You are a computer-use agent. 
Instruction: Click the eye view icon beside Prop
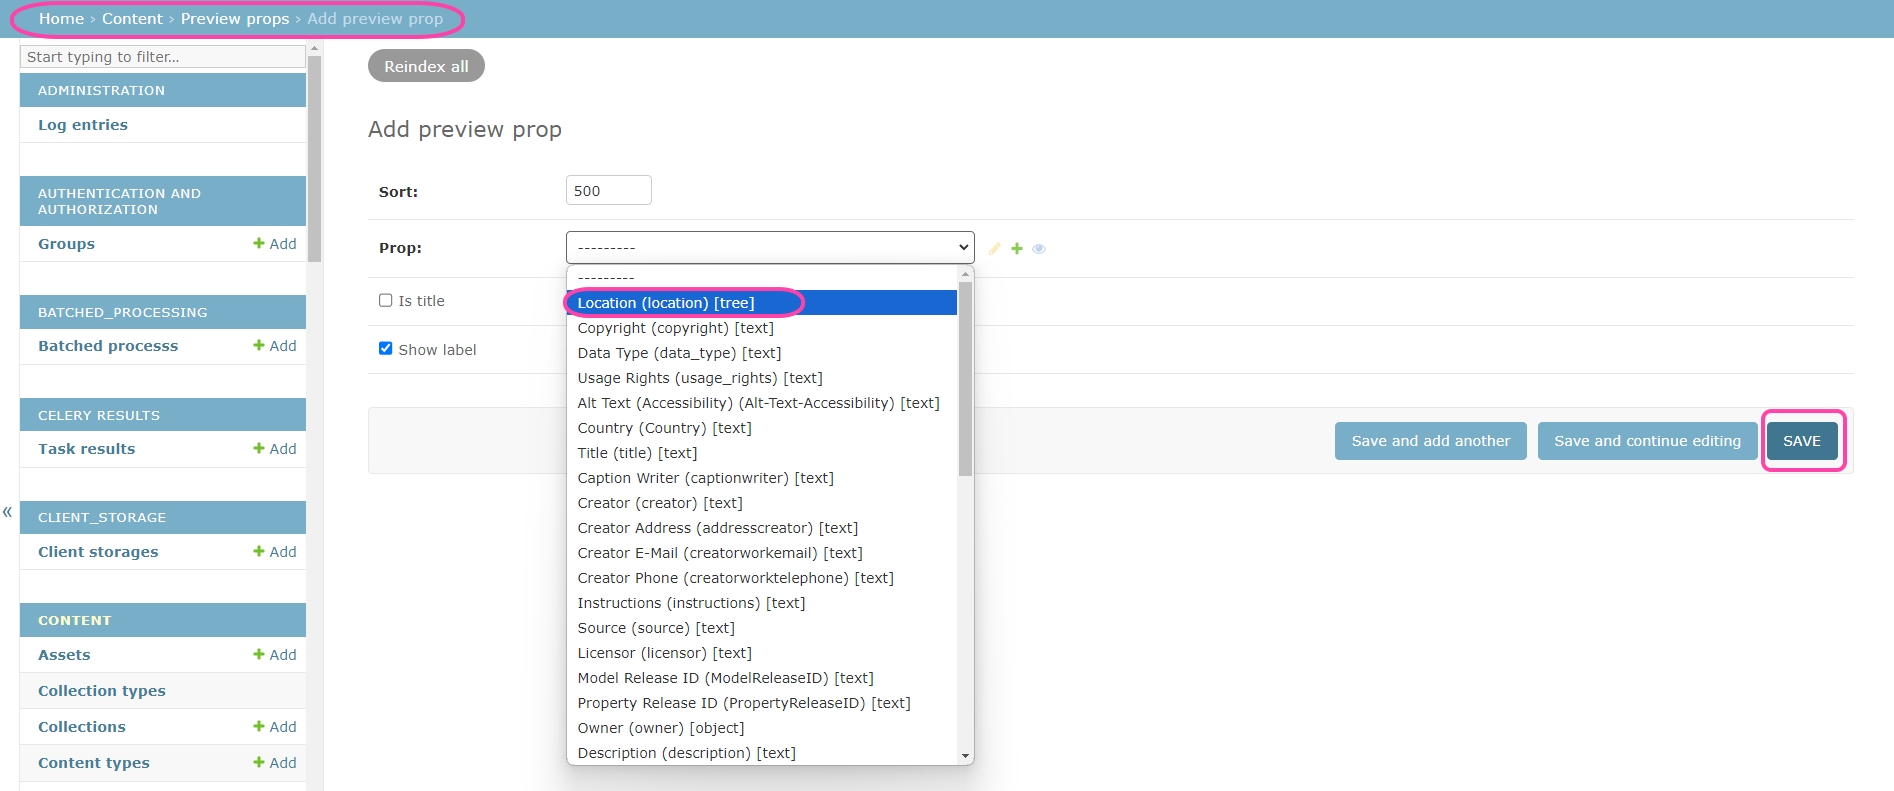1039,249
